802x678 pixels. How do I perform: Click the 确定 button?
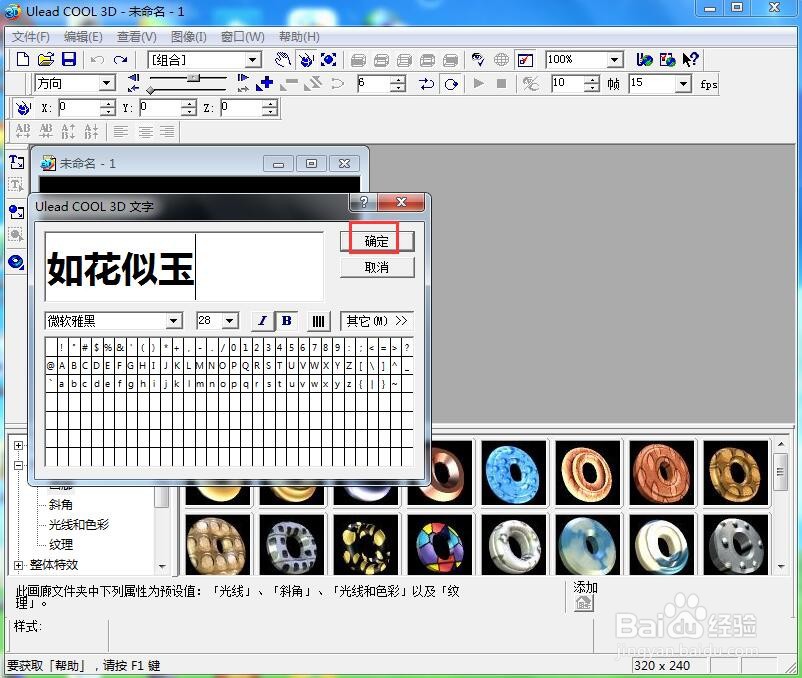tap(376, 241)
